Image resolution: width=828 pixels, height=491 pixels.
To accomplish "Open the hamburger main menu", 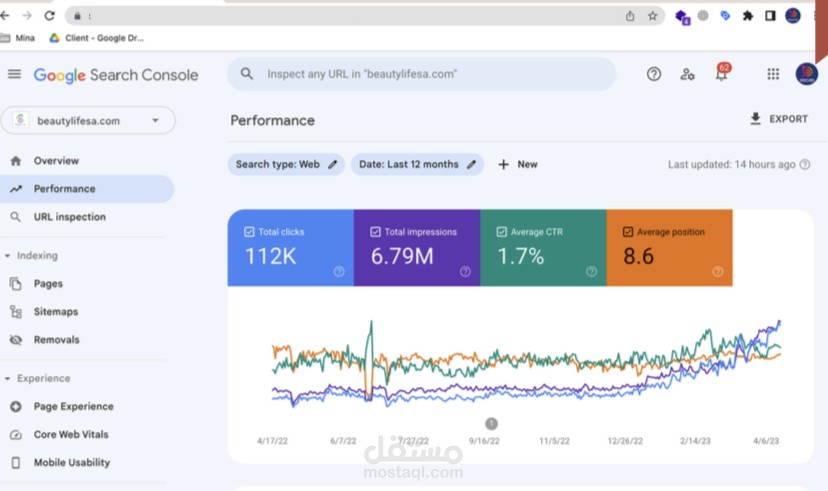I will [x=14, y=74].
